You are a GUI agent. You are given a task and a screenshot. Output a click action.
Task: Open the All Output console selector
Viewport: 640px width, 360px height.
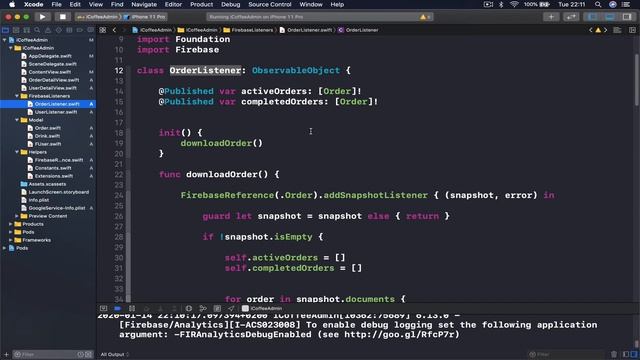(115, 354)
